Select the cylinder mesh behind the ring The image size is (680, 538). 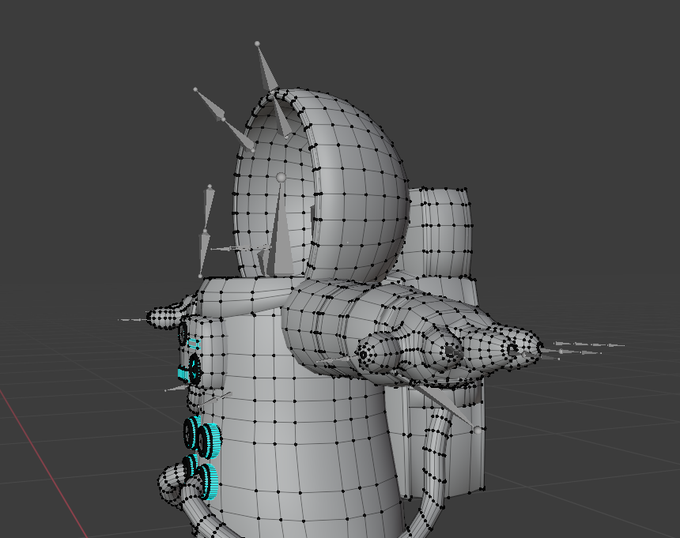(440, 232)
